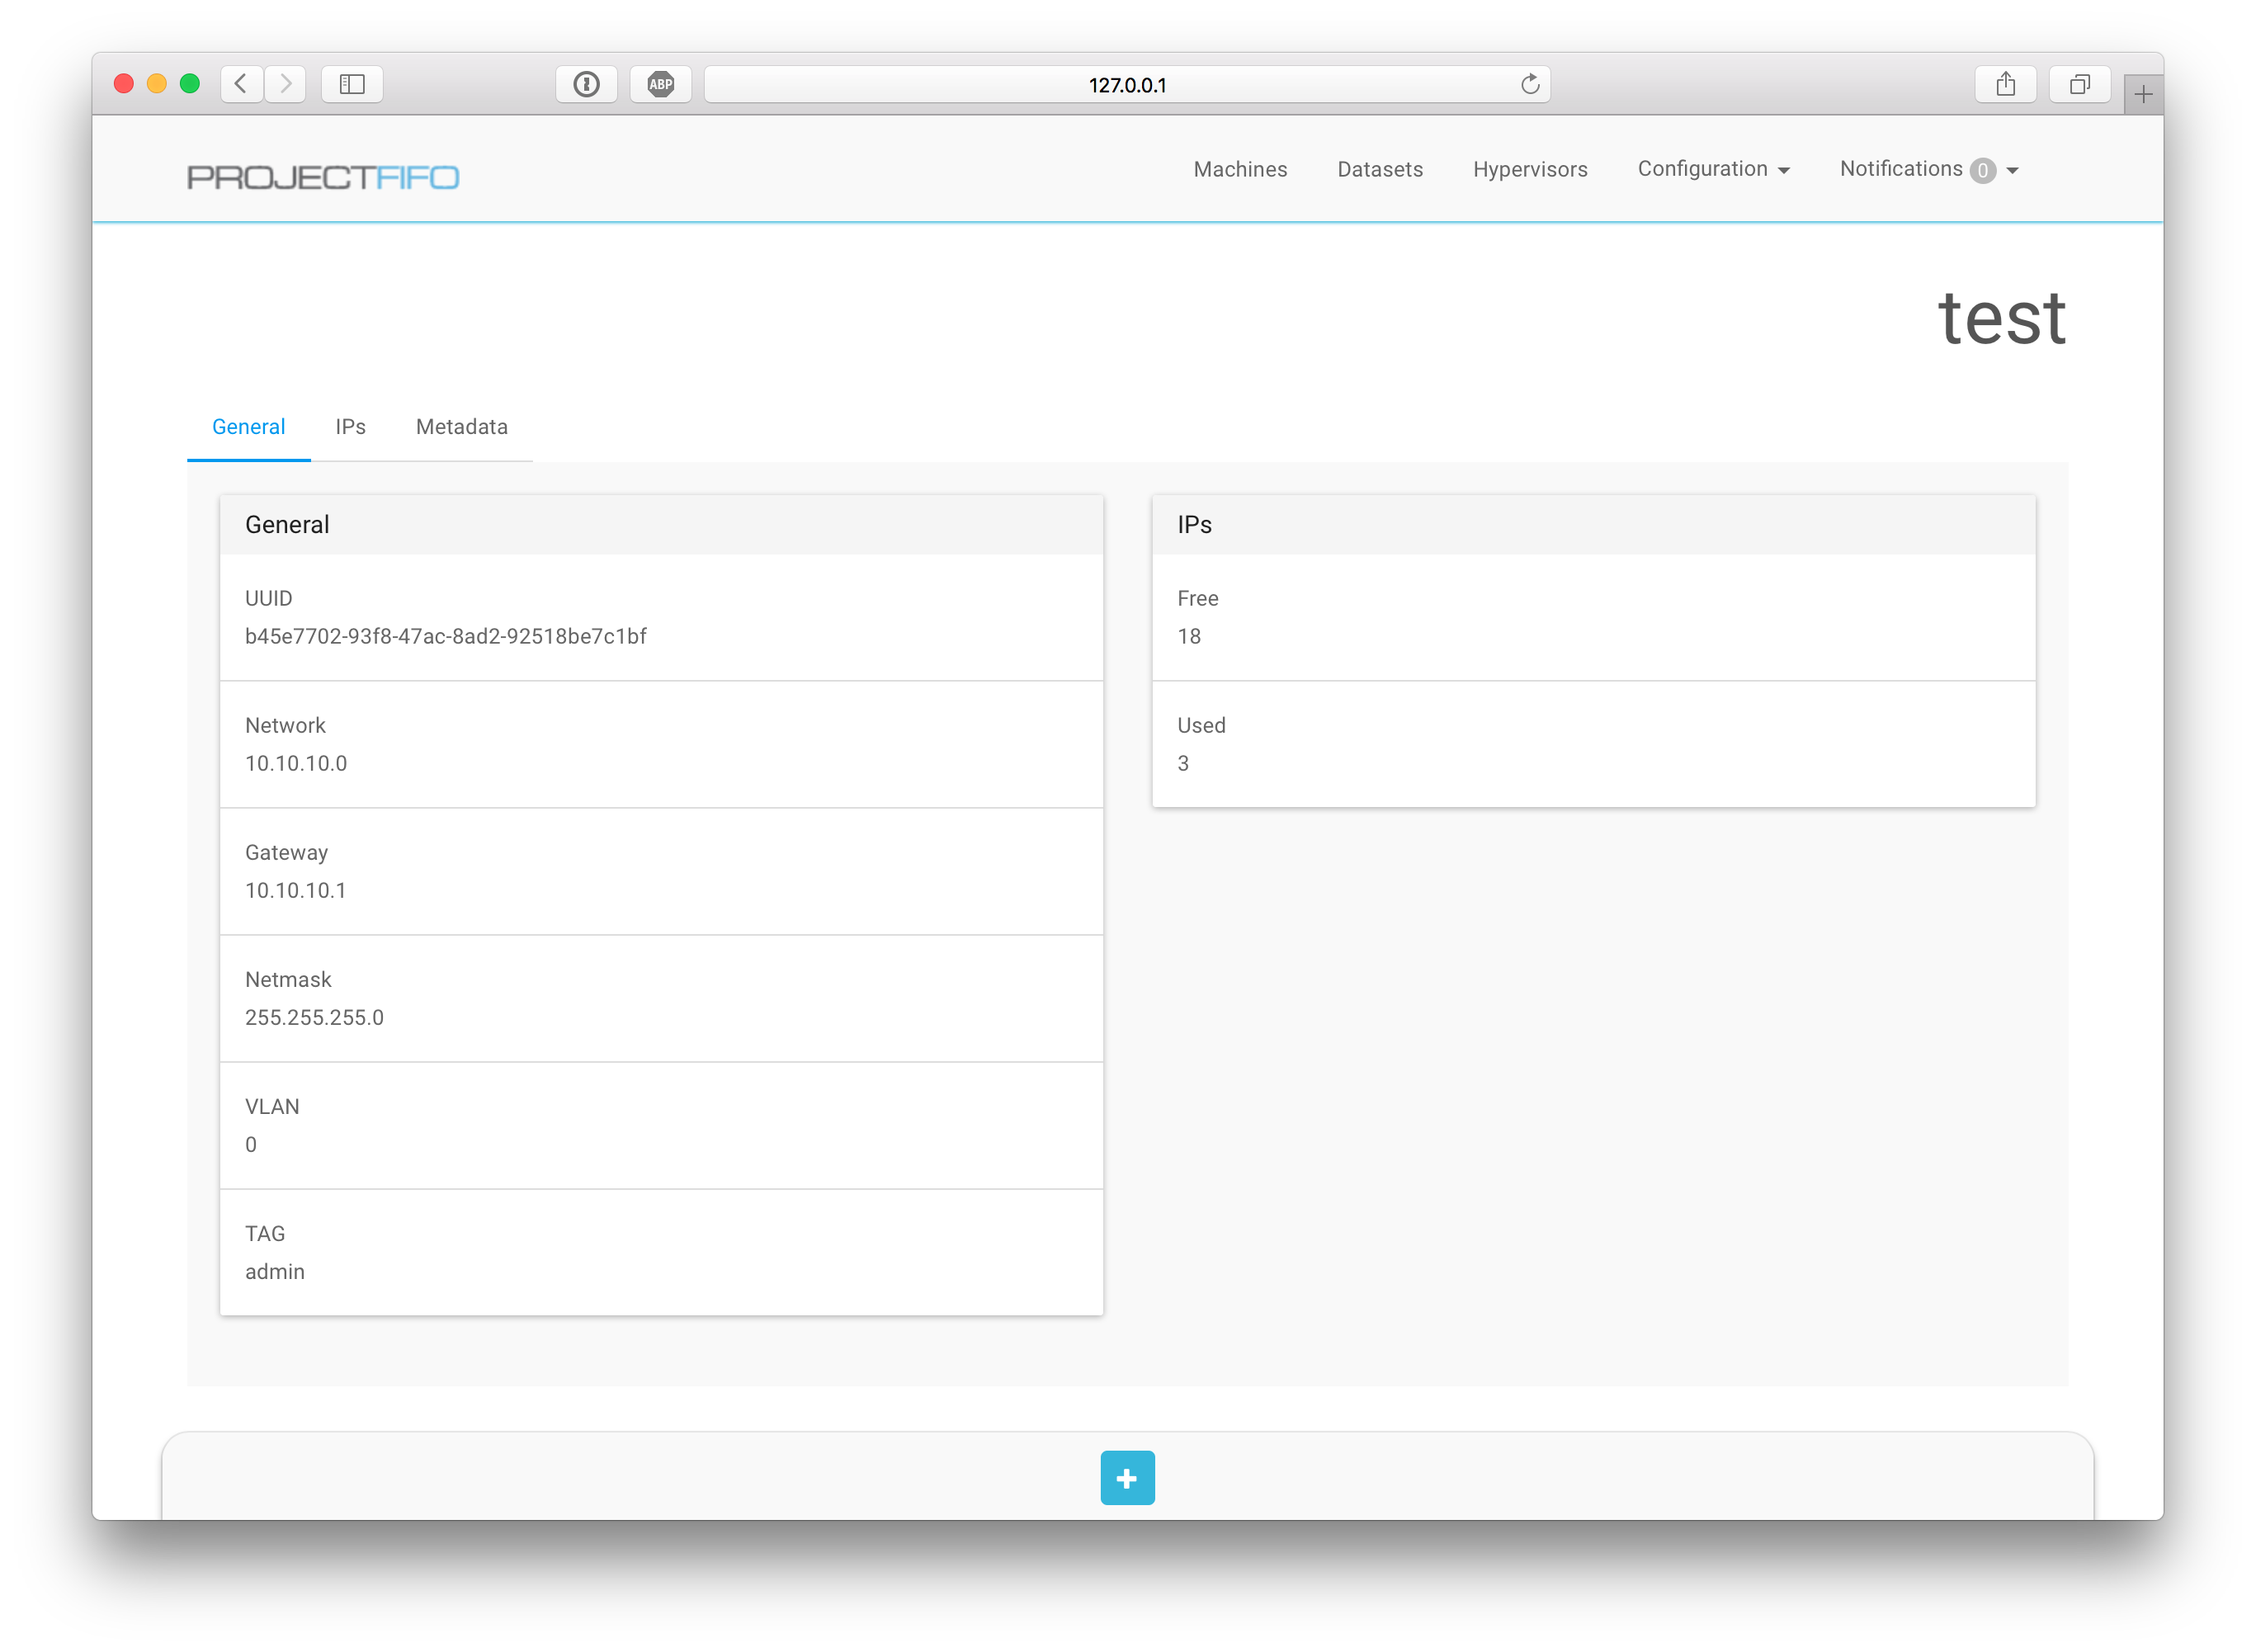Viewport: 2256px width, 1652px height.
Task: Toggle the Safari sidebar icon
Action: pos(352,84)
